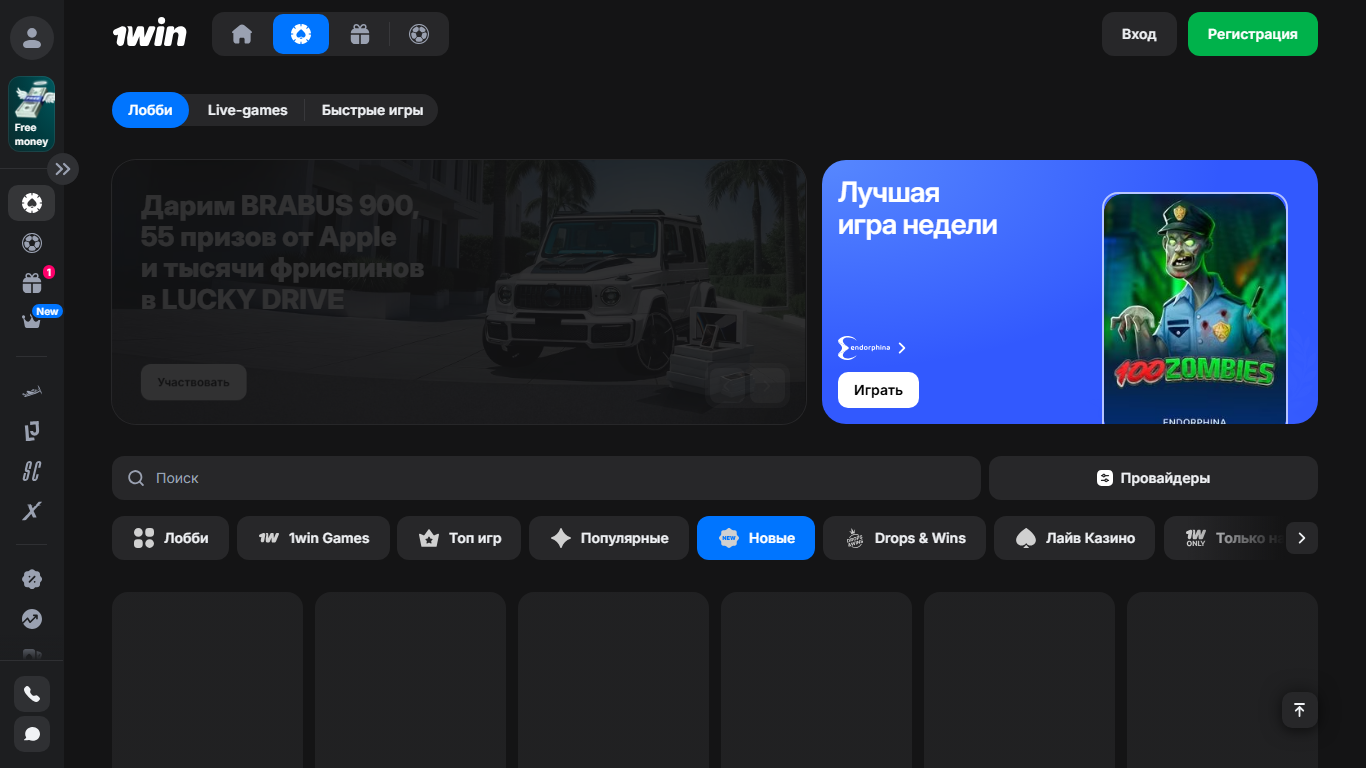Image resolution: width=1366 pixels, height=768 pixels.
Task: Click Участвовать on the BRABUS banner
Action: coord(193,382)
